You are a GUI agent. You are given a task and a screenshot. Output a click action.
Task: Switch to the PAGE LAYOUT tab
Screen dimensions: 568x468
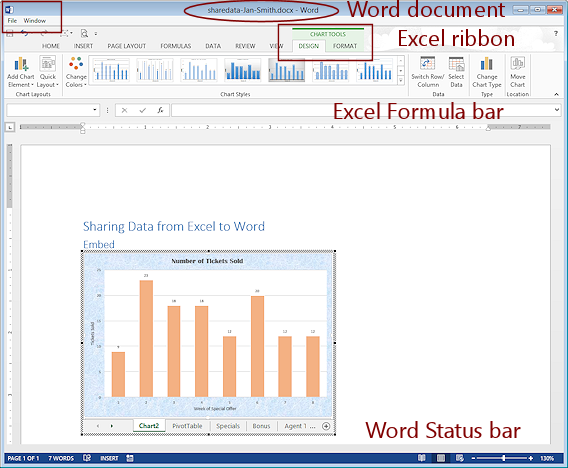(x=126, y=46)
